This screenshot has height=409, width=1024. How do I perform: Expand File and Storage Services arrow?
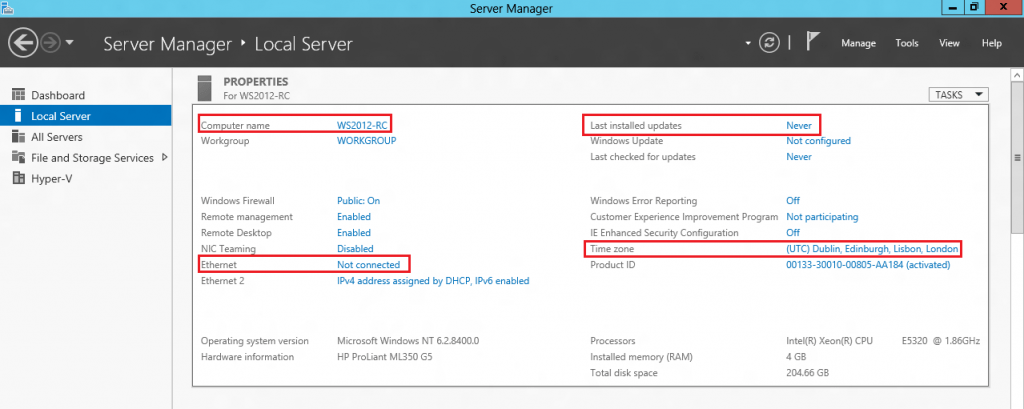pos(164,158)
